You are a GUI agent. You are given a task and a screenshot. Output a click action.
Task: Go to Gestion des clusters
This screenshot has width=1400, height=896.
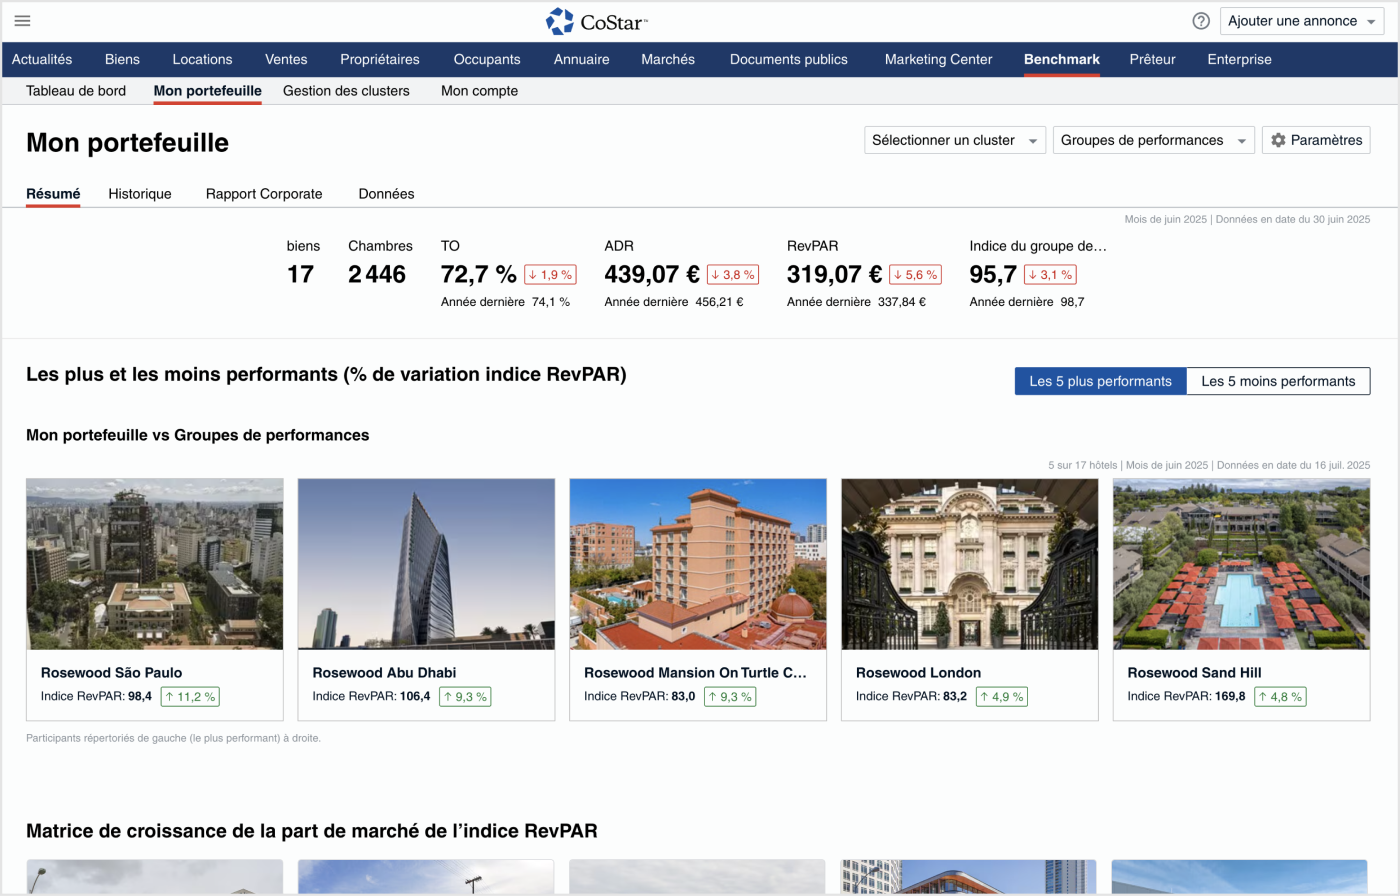coord(346,91)
